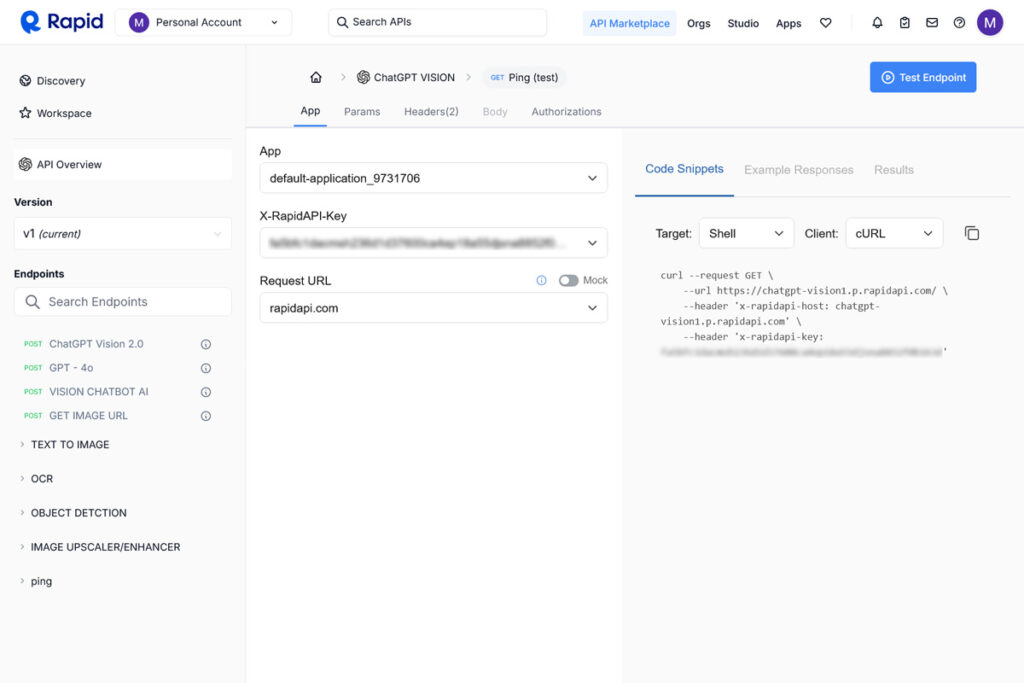Select the Code Snippets tab
The image size is (1024, 683).
(x=684, y=169)
